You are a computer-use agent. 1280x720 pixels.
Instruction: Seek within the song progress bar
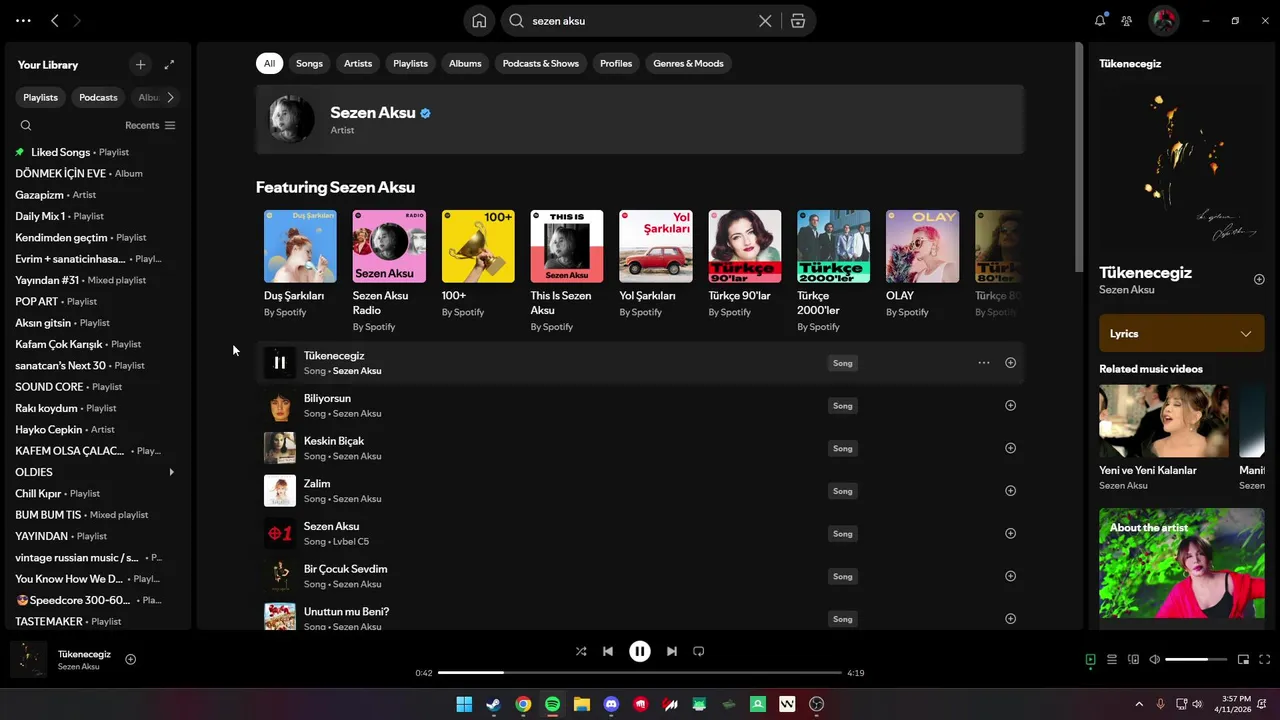click(x=640, y=673)
